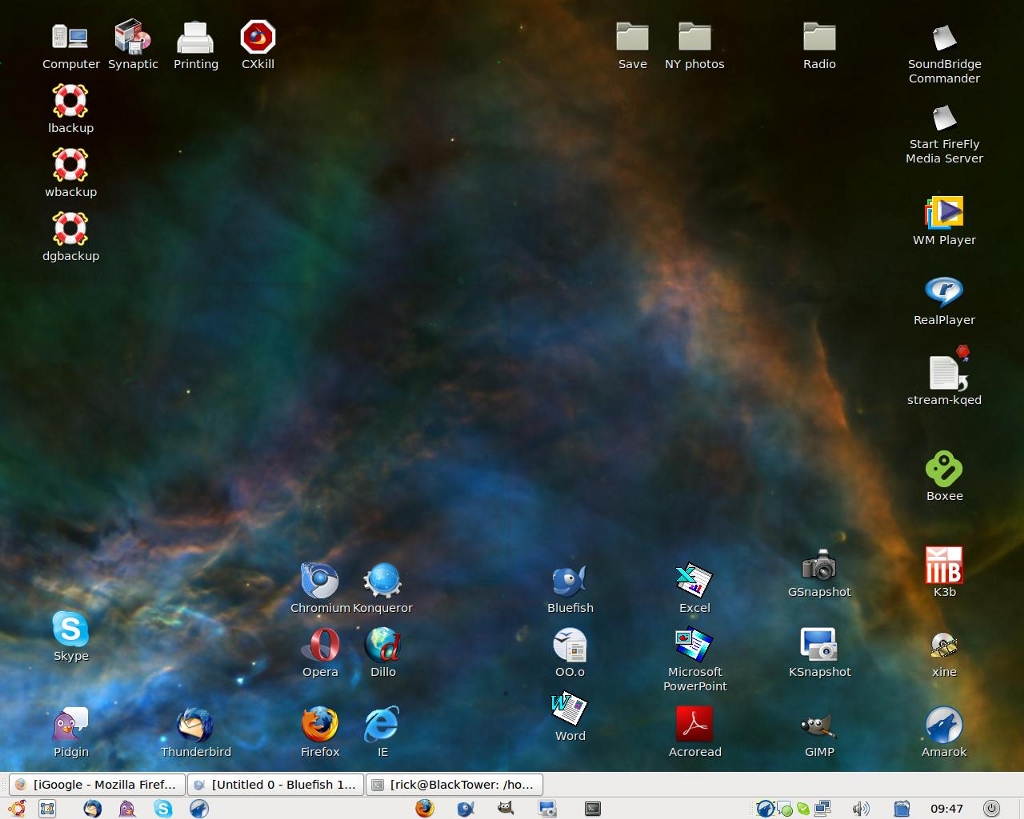The width and height of the screenshot is (1024, 819).
Task: Launch Pidgin from the bottom panel
Action: (x=127, y=809)
